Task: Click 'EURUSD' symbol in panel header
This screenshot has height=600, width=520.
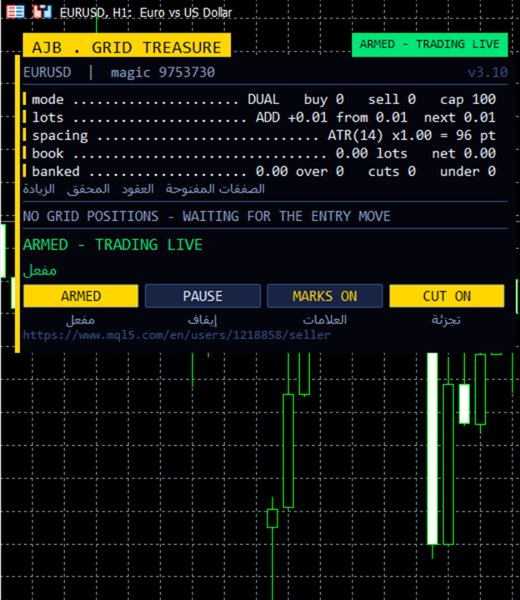Action: tap(47, 72)
